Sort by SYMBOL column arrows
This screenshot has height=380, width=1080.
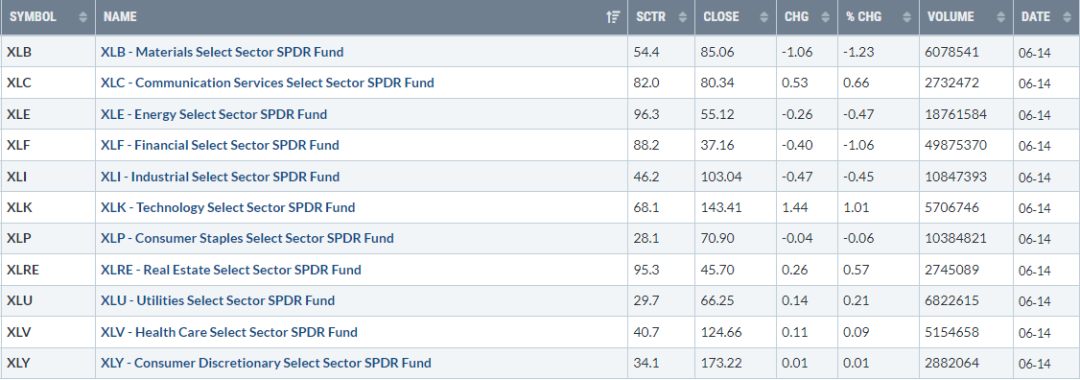[x=83, y=17]
